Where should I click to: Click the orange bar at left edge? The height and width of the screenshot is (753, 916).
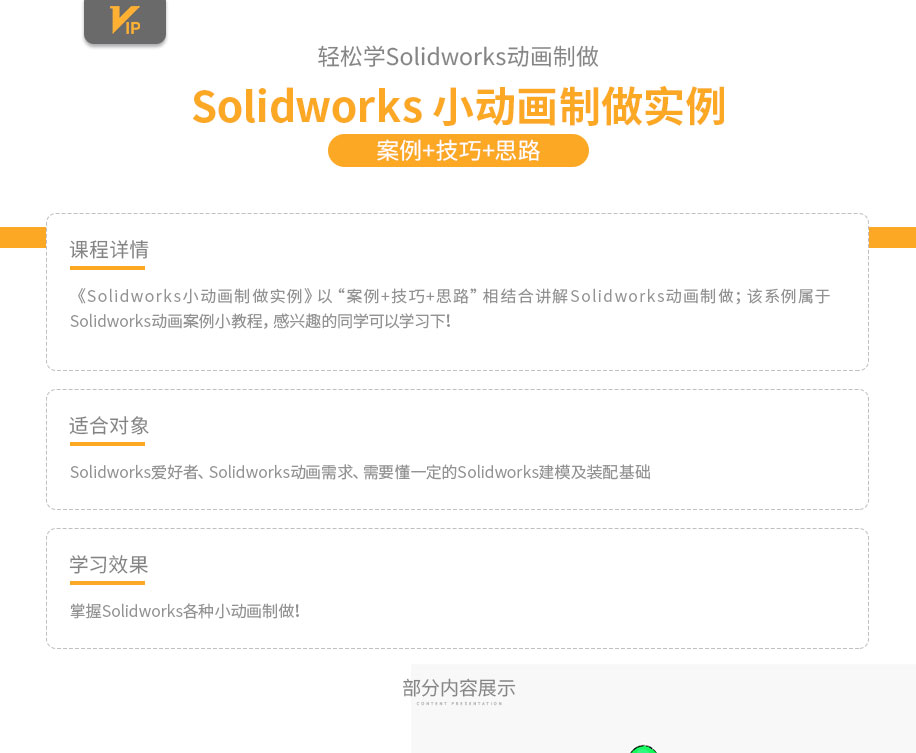tap(23, 237)
